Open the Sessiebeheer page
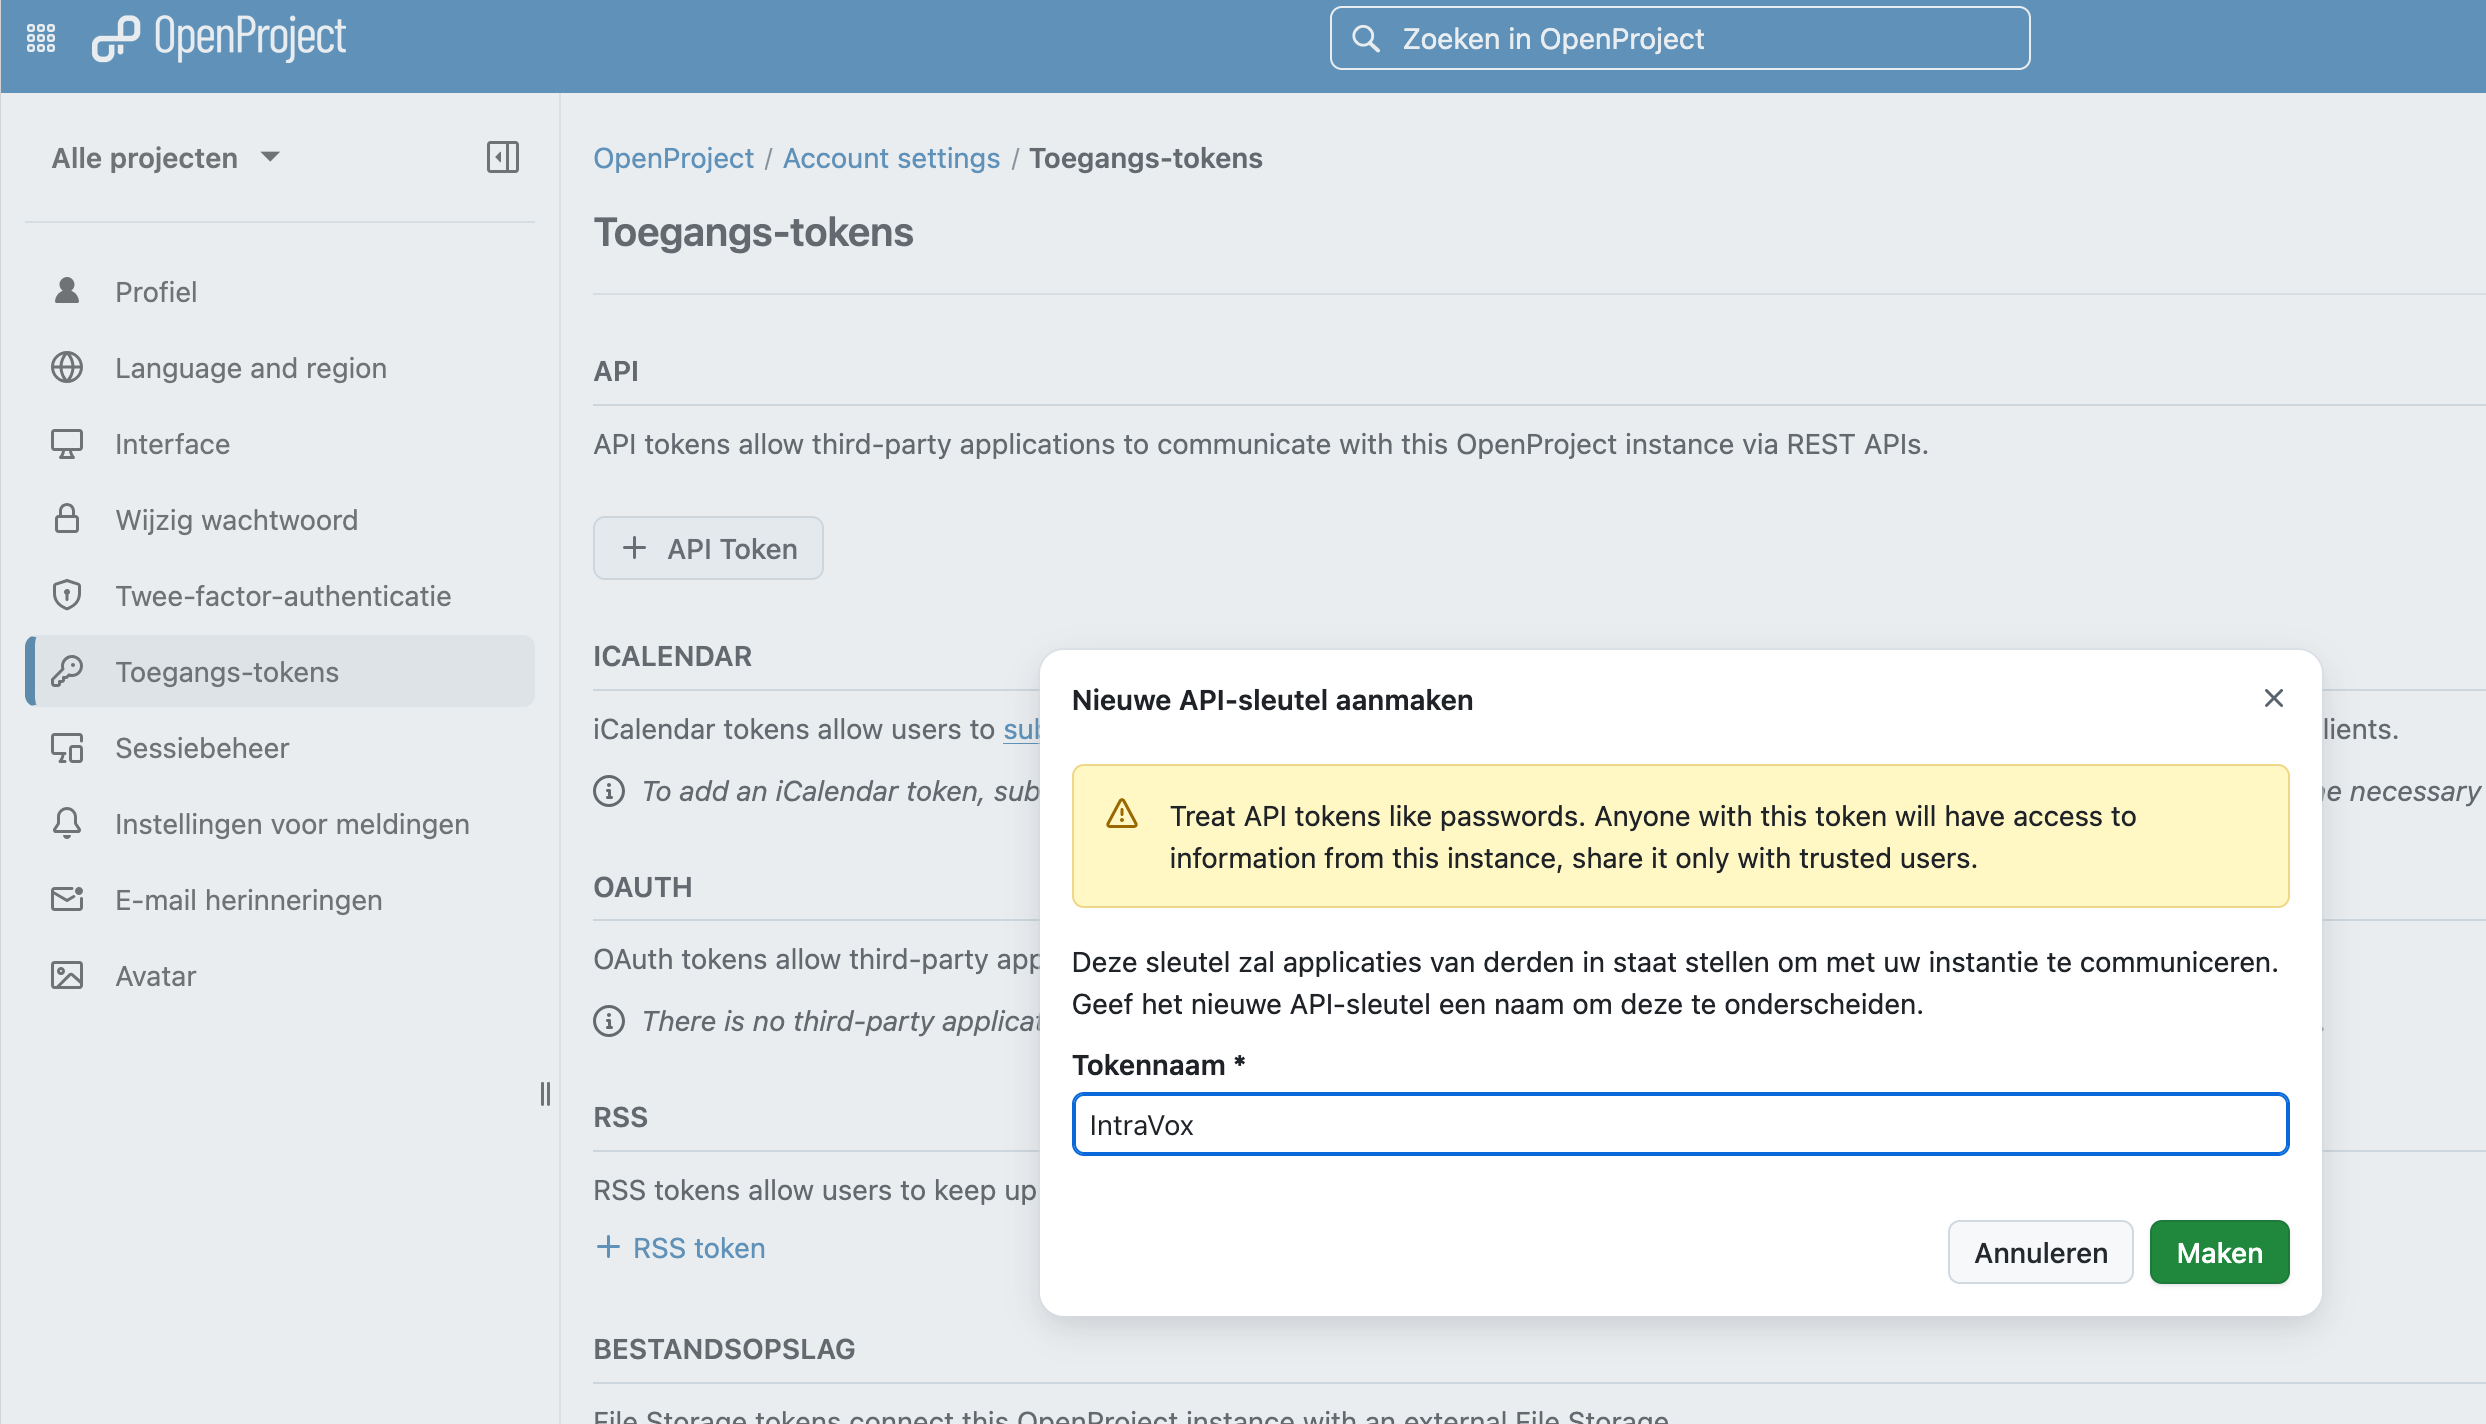Viewport: 2486px width, 1424px height. 280,747
